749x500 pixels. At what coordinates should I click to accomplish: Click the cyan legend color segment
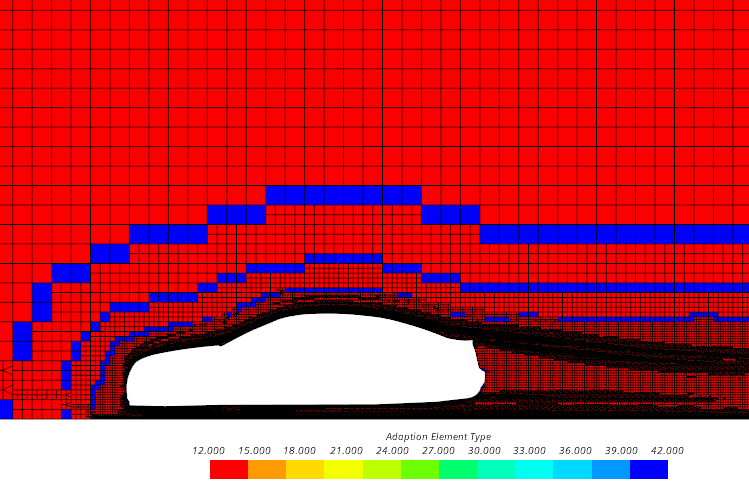[x=534, y=469]
